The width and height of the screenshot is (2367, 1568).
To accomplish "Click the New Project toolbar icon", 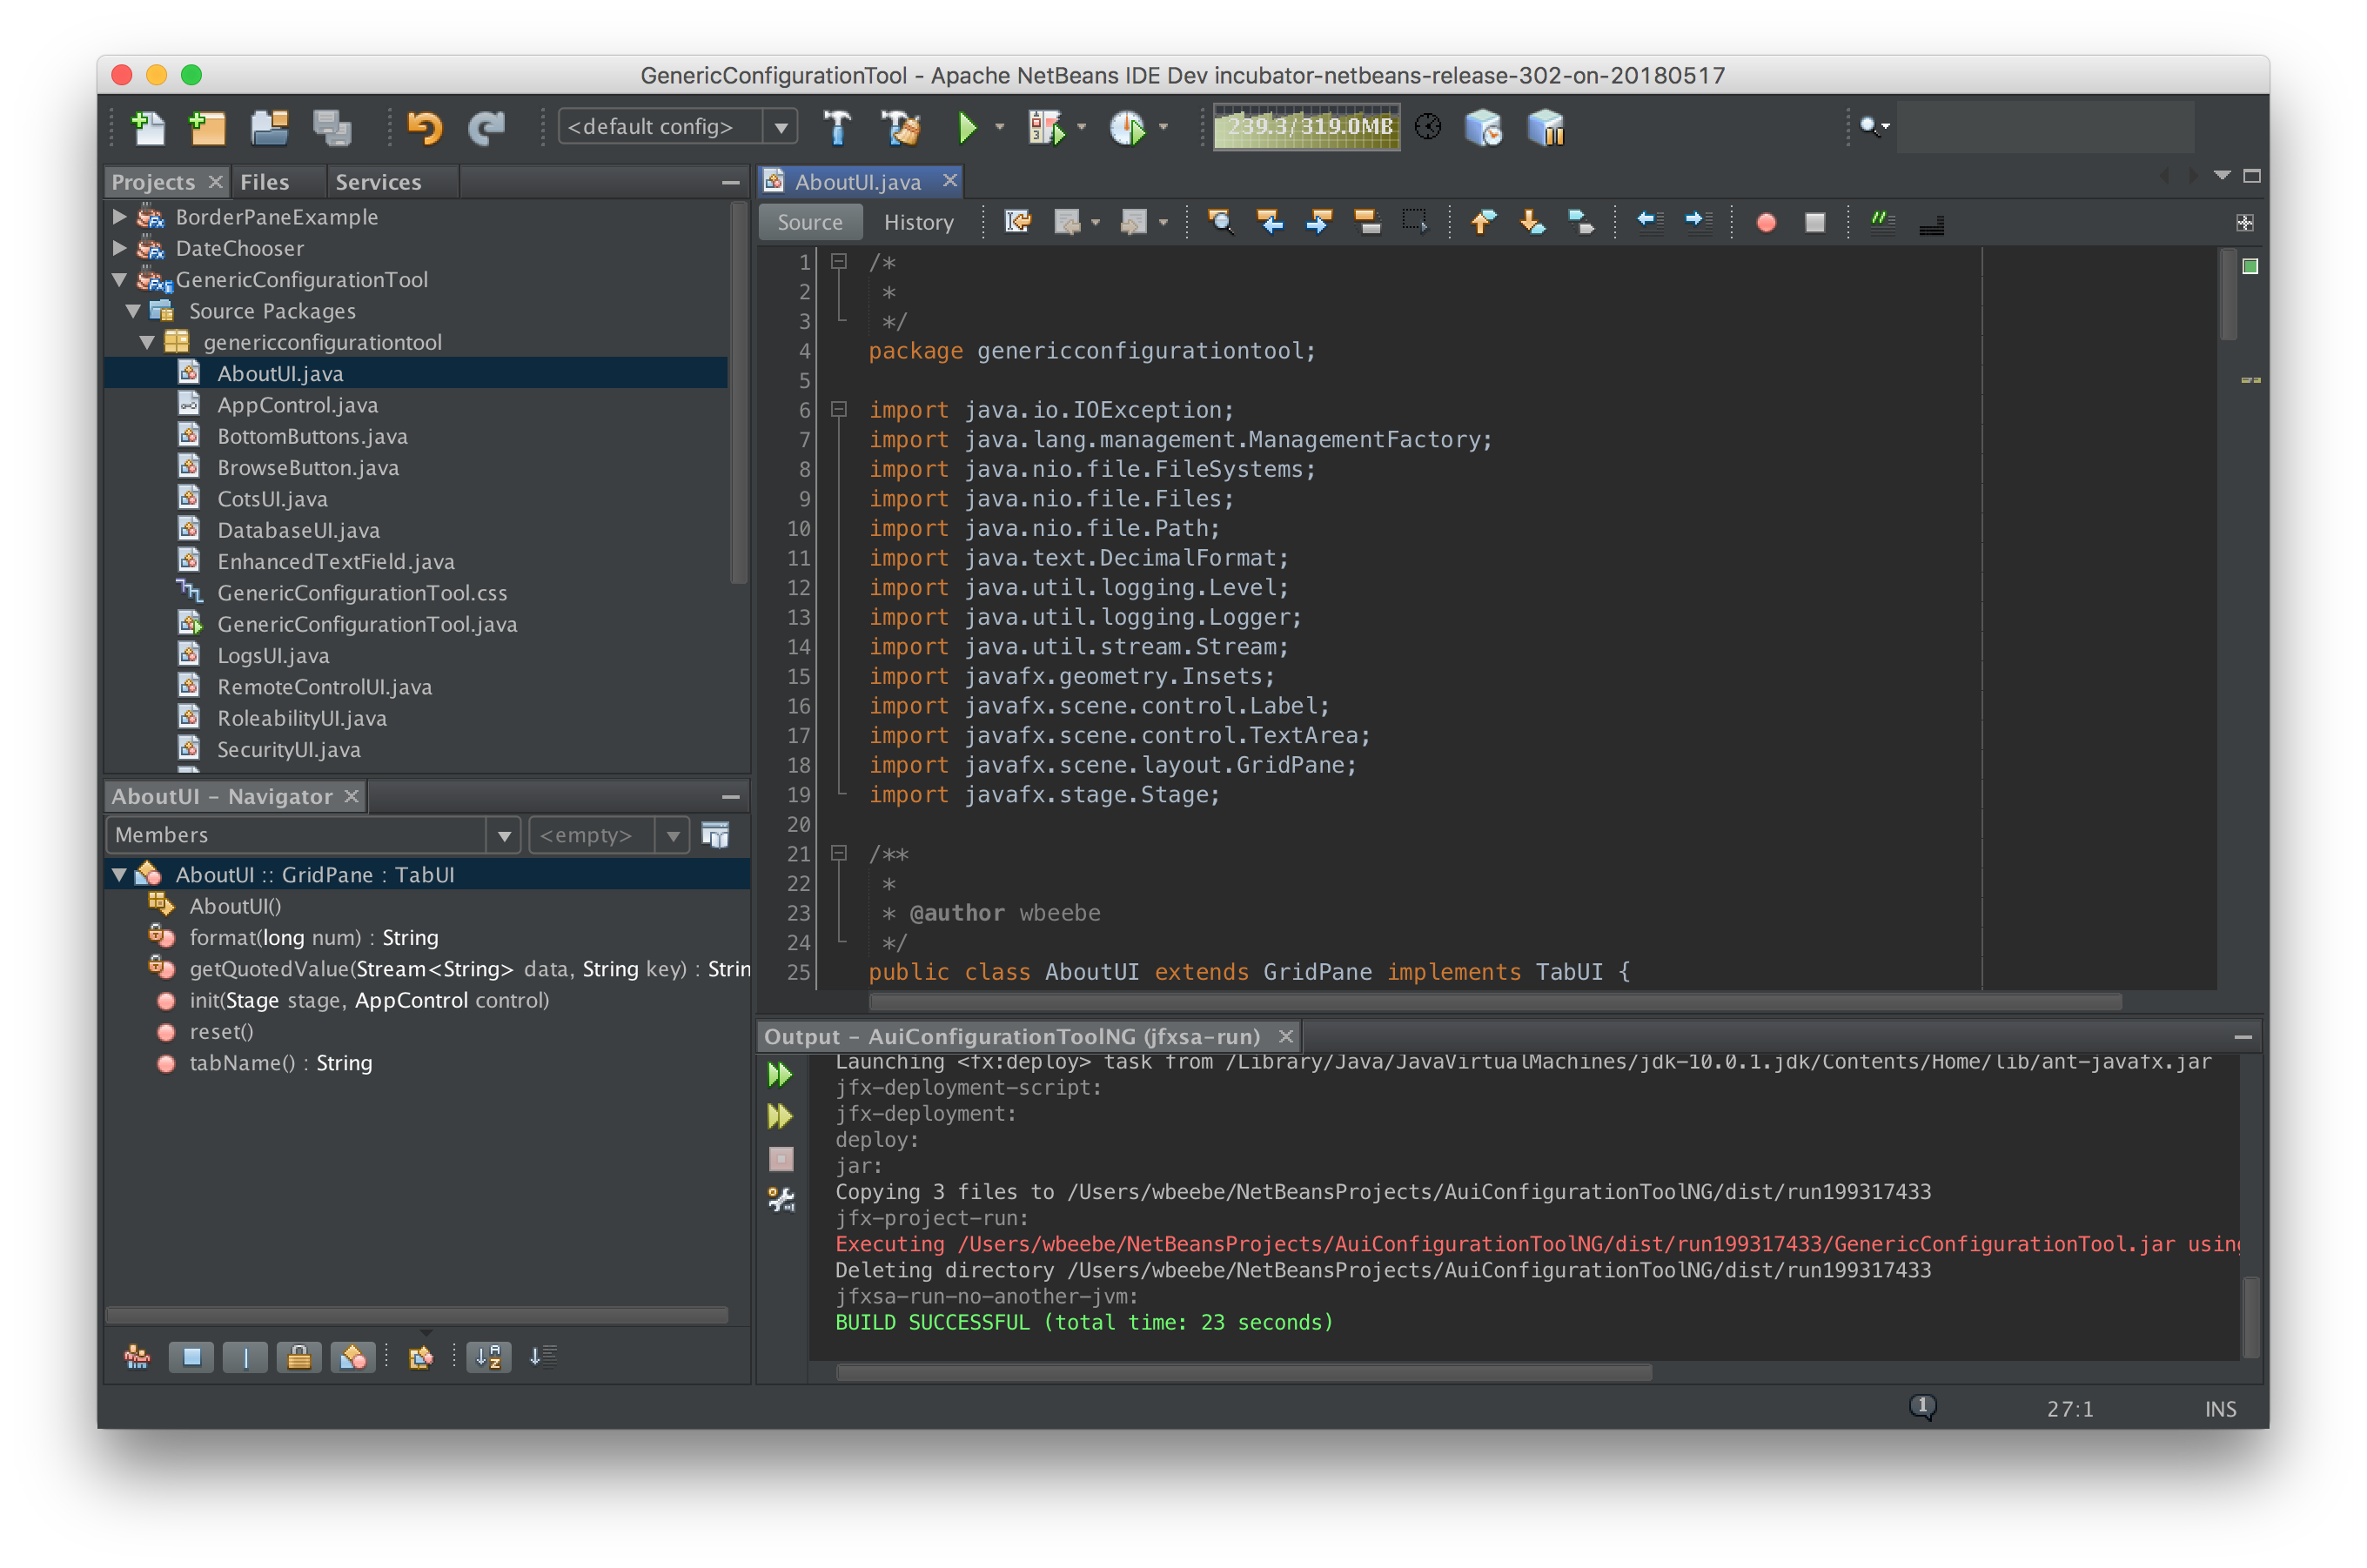I will [x=207, y=128].
